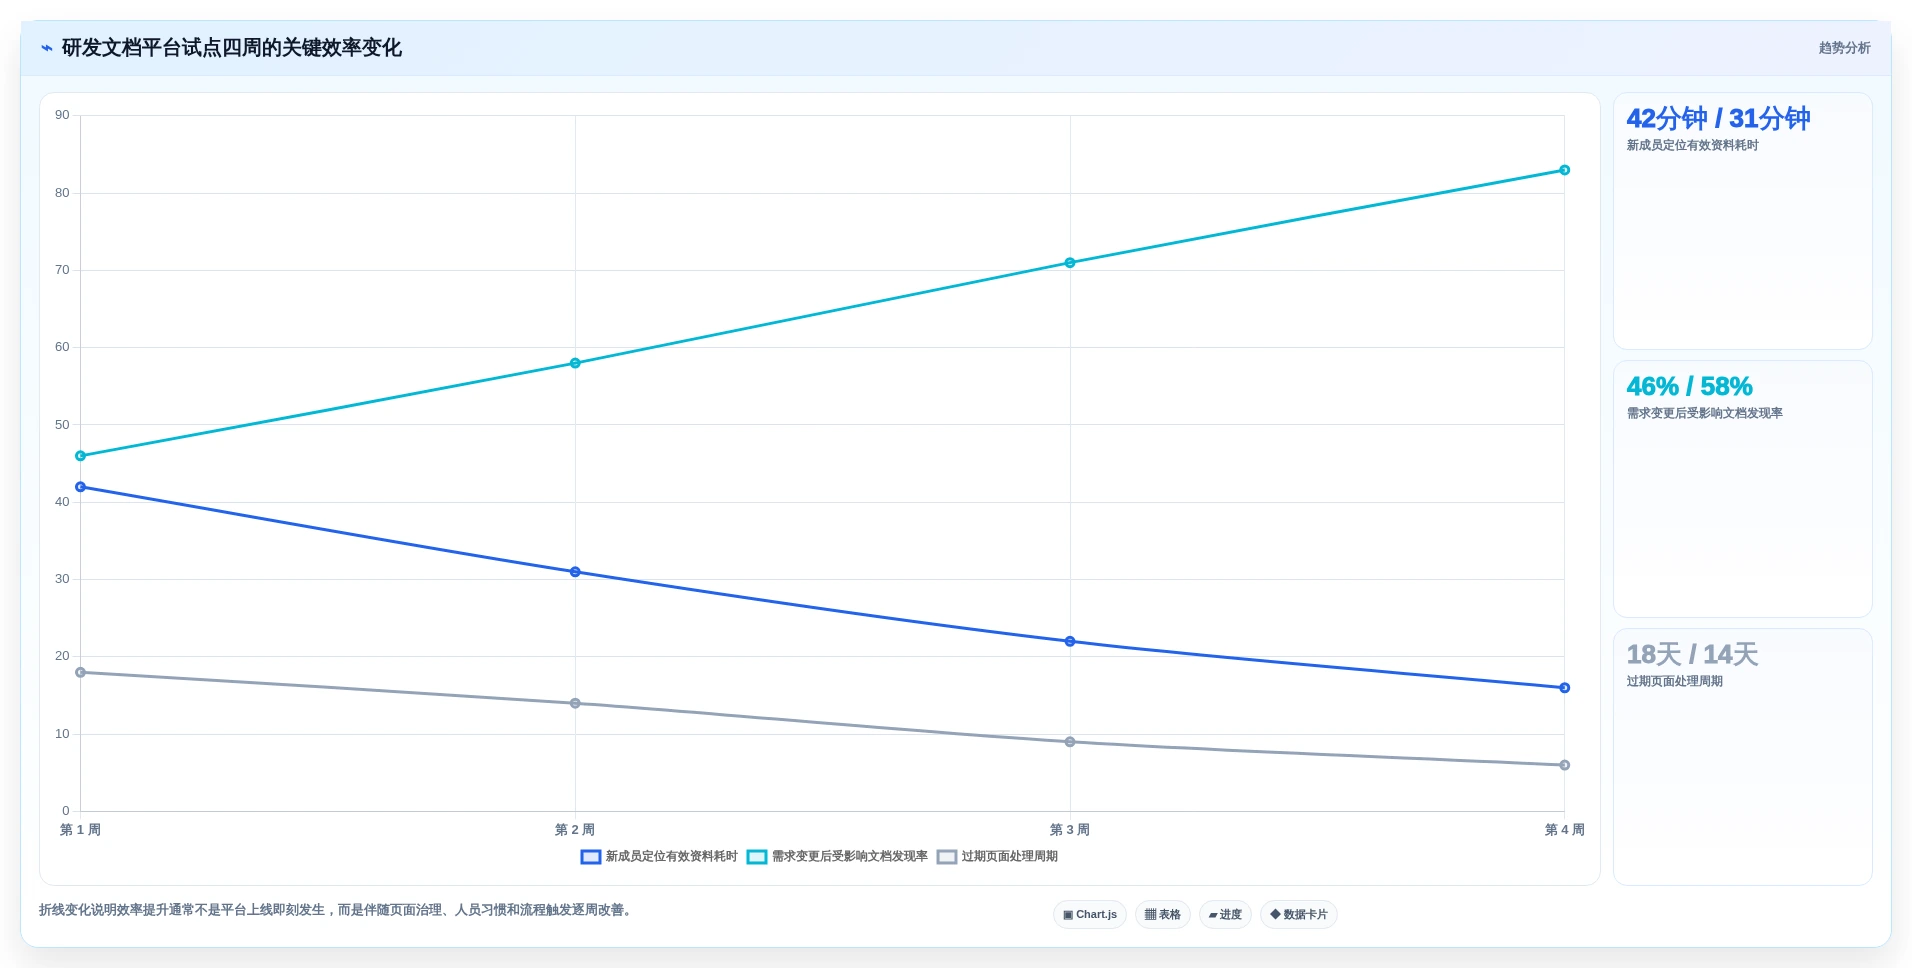Select the blue data point at 第 3 周
This screenshot has width=1912, height=968.
coord(1070,641)
